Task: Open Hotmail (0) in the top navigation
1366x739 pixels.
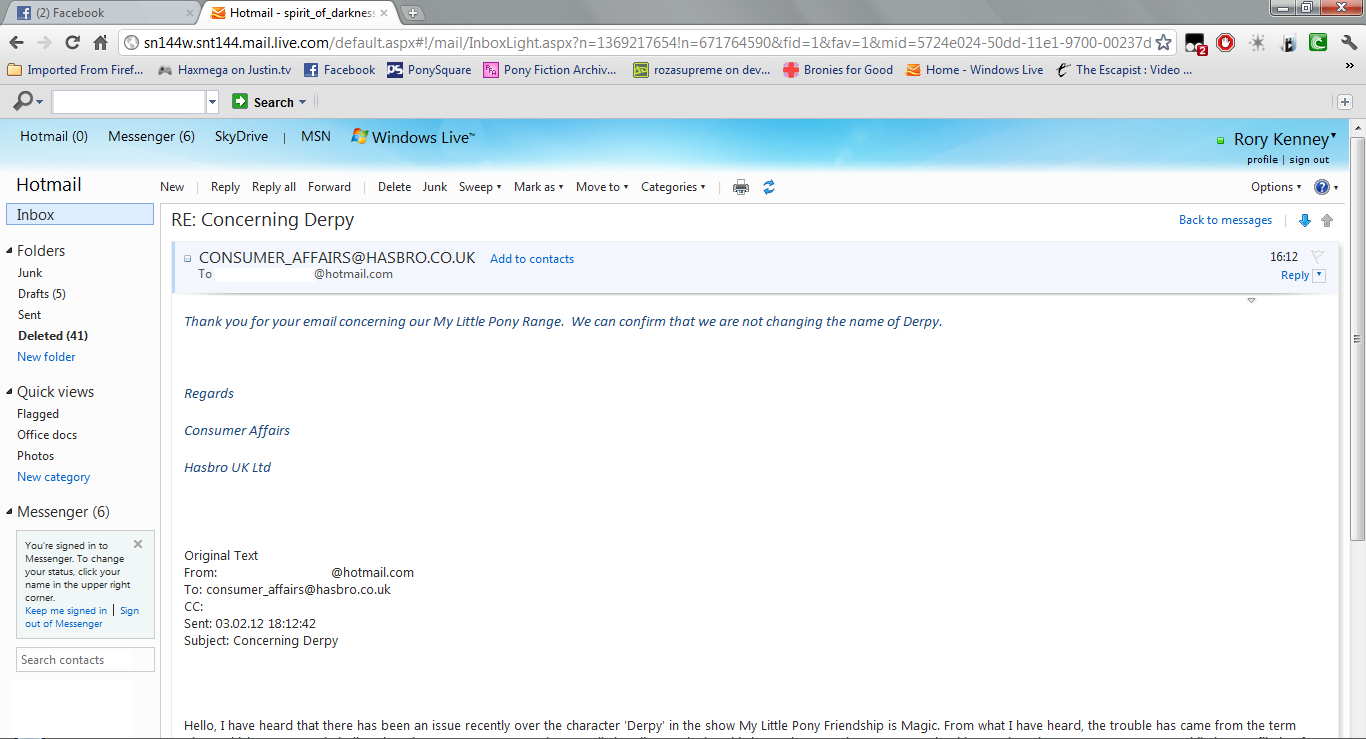Action: pos(54,137)
